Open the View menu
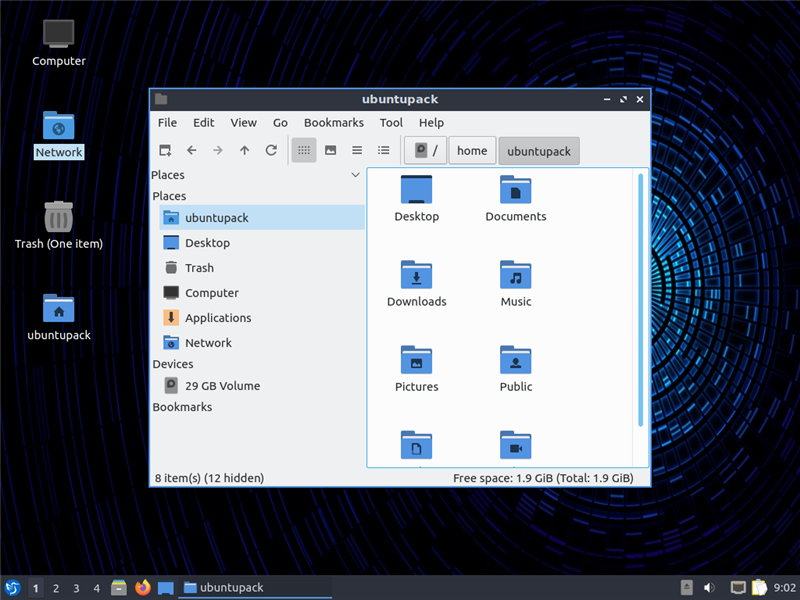The image size is (800, 600). point(243,123)
